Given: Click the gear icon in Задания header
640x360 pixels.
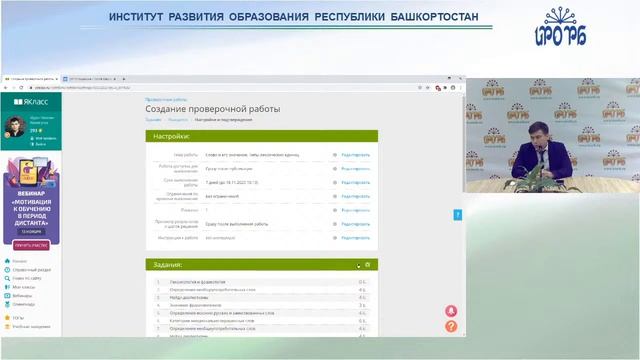Looking at the screenshot, I should [x=367, y=264].
